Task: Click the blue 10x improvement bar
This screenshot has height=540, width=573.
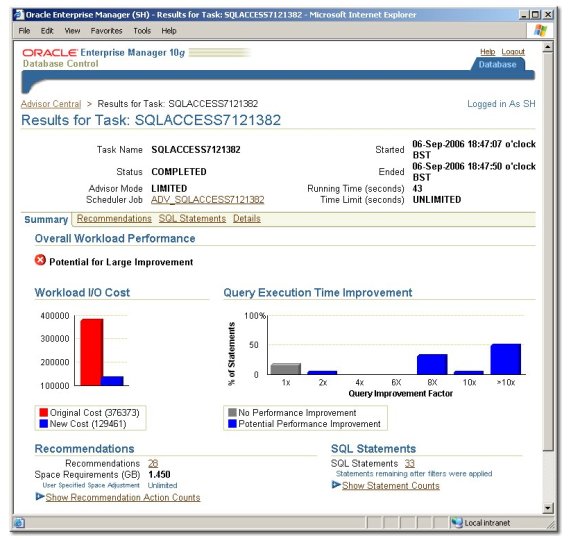Action: coord(469,373)
